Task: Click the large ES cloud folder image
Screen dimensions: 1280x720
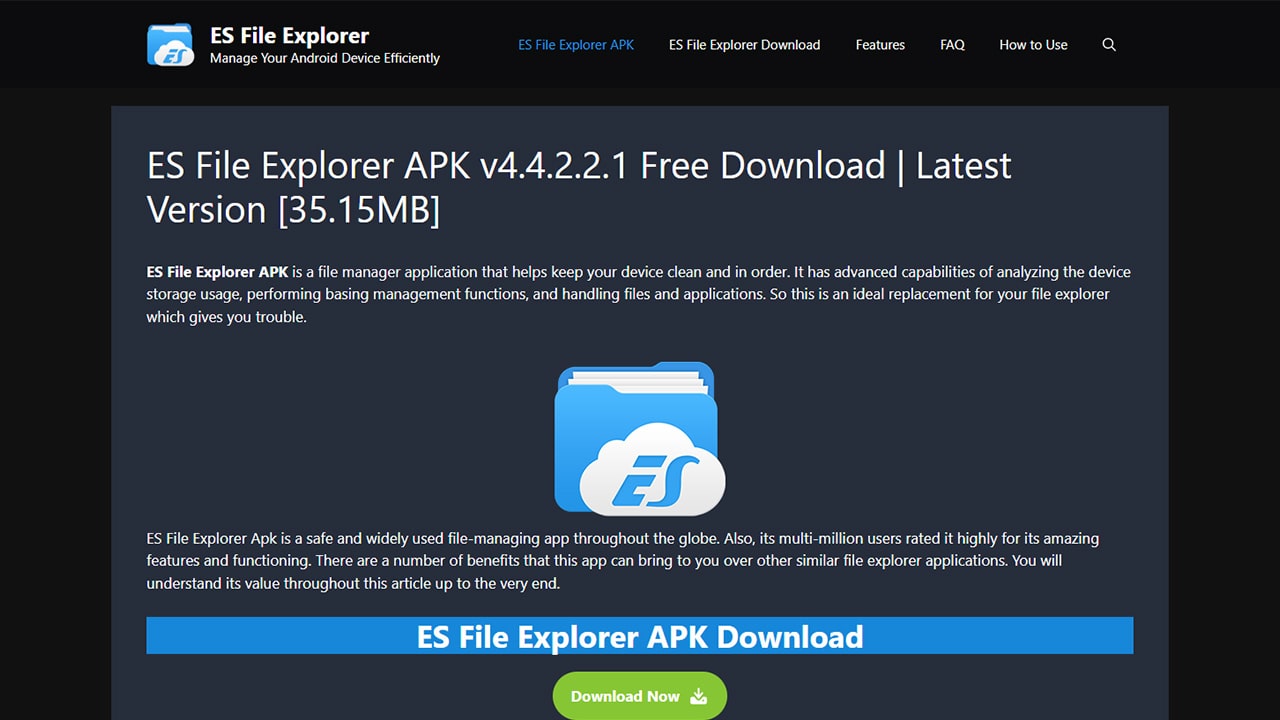Action: [640, 438]
